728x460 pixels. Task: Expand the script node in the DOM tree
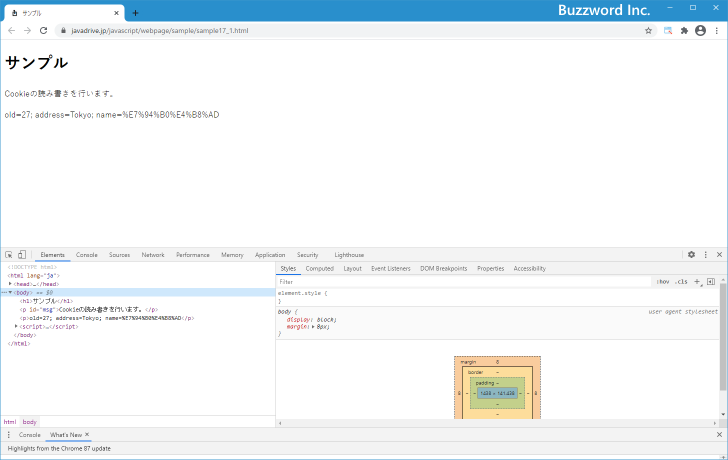[16, 326]
